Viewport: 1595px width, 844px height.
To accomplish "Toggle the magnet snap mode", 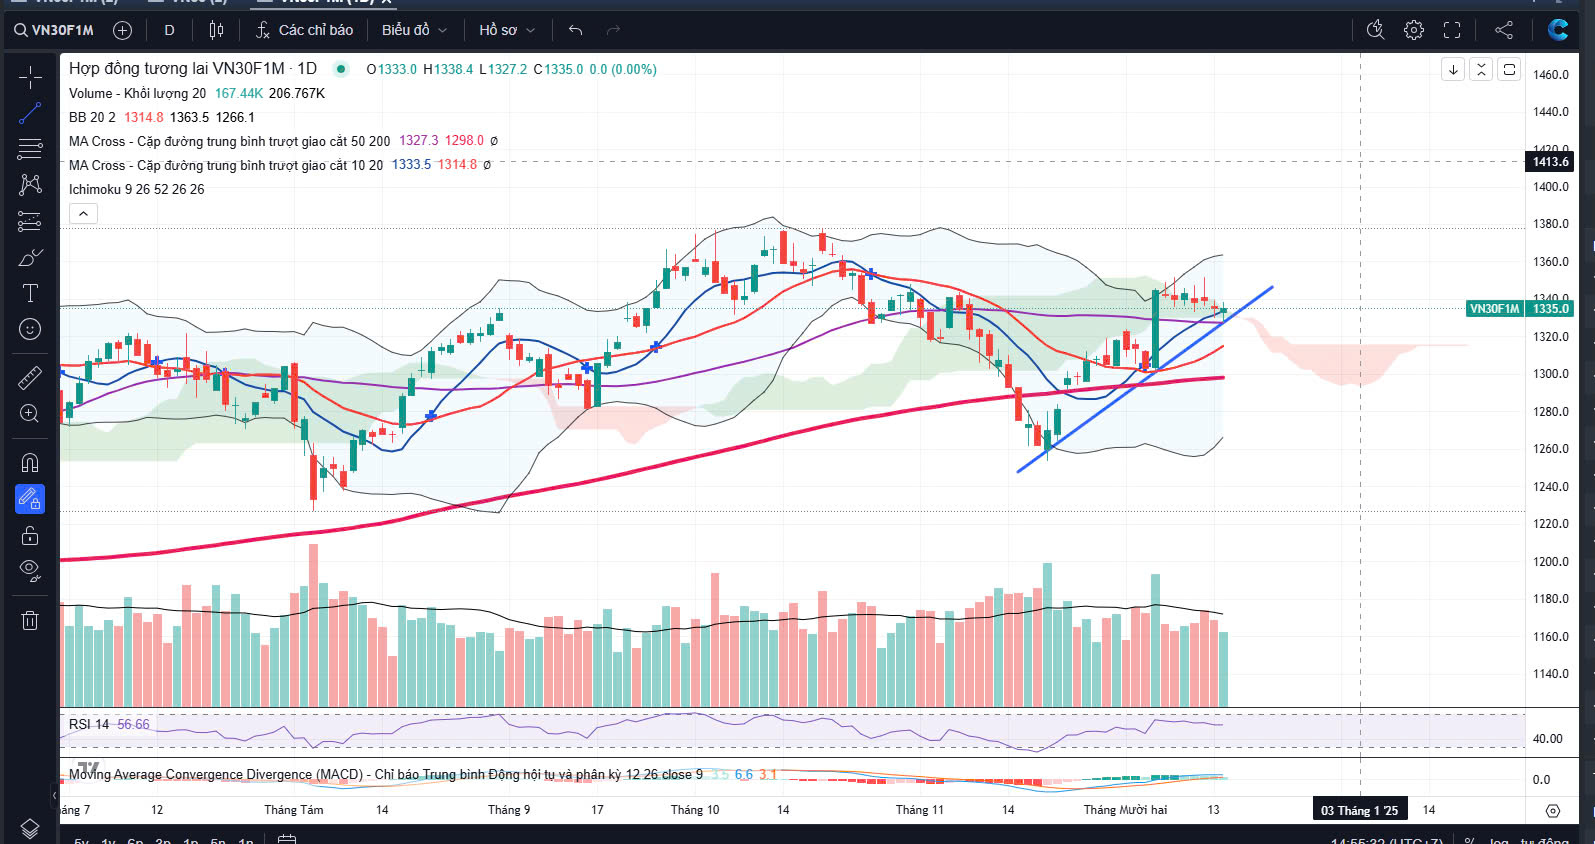I will (x=30, y=462).
